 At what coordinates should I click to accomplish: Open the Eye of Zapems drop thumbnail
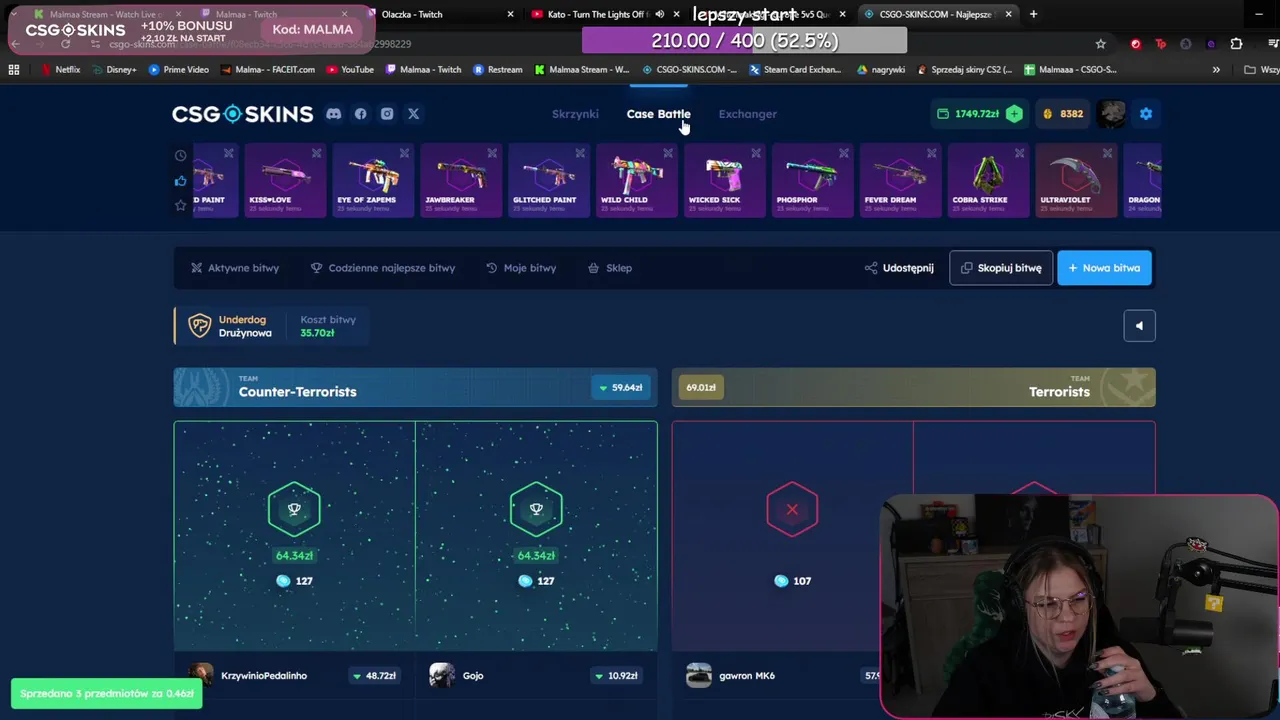tap(373, 180)
